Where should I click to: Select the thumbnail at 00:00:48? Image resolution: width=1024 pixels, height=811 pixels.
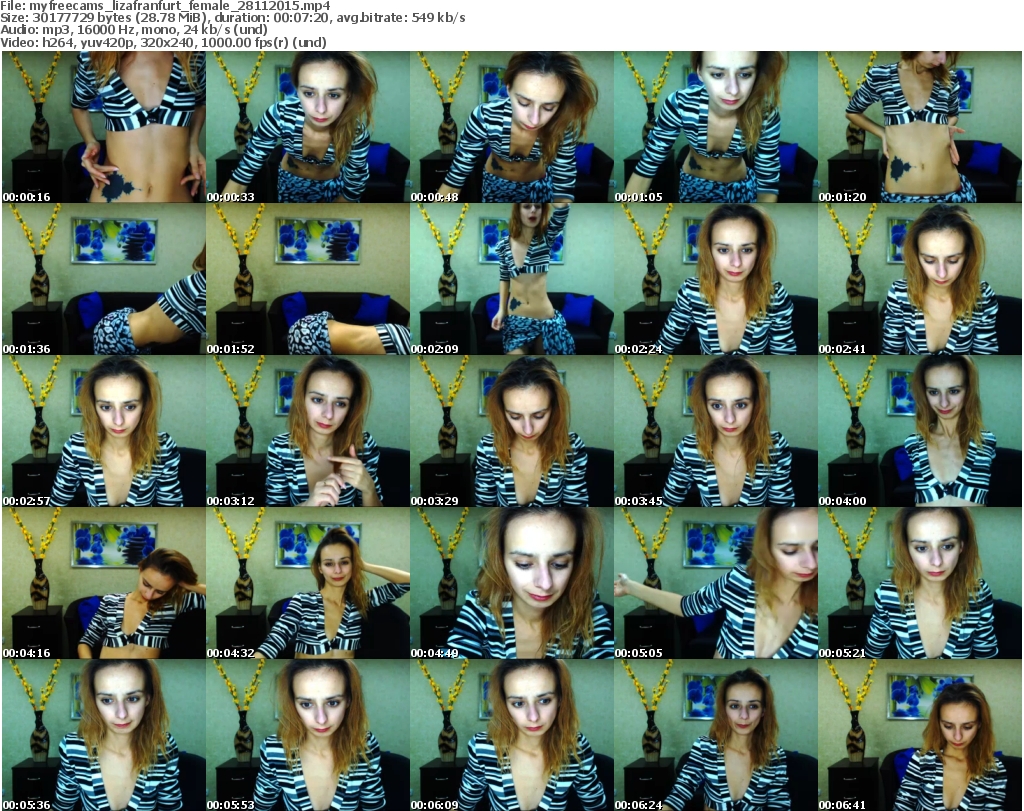pyautogui.click(x=511, y=127)
